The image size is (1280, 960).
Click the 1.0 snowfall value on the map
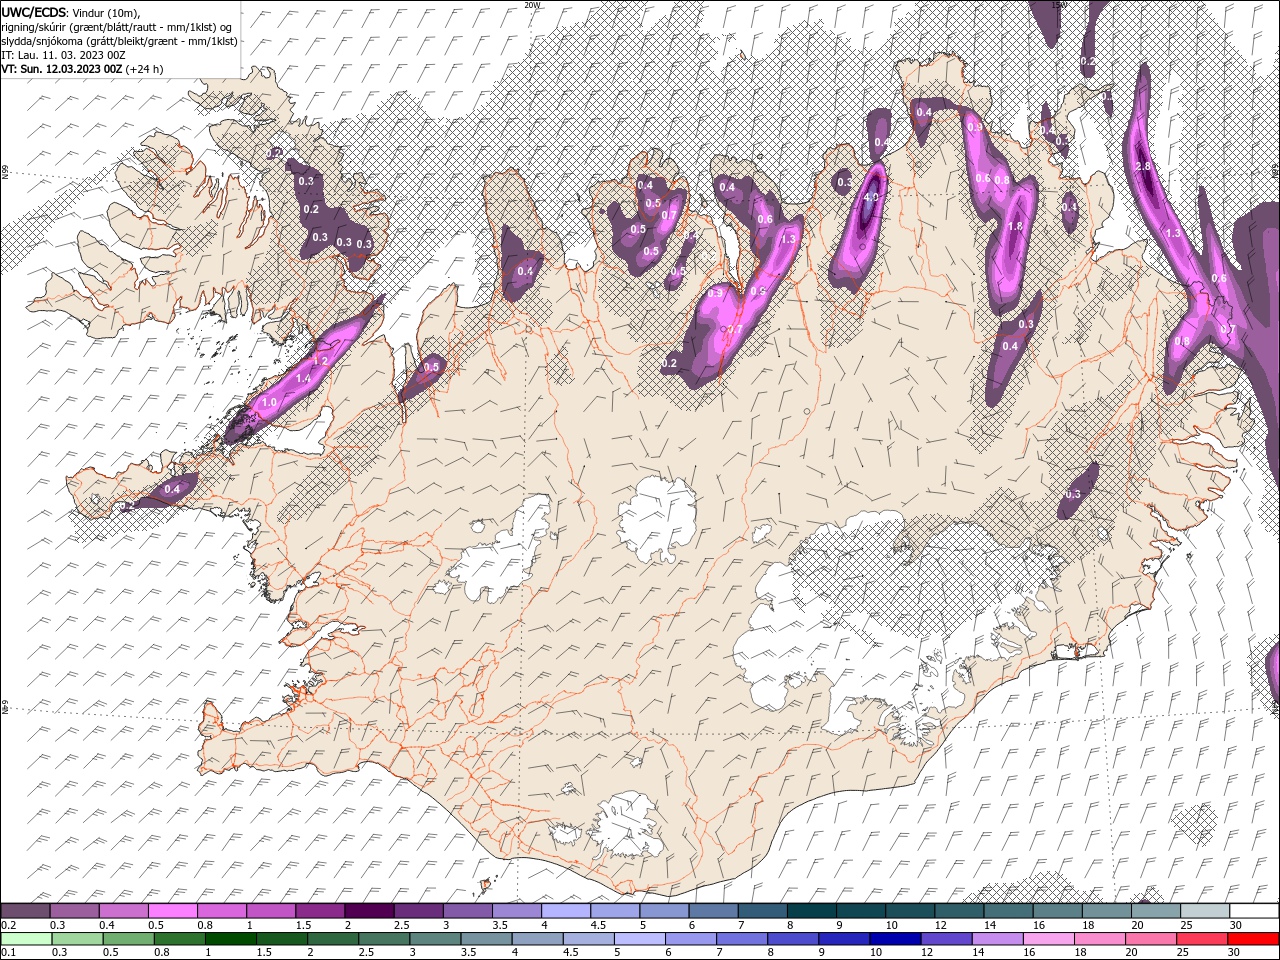[x=268, y=402]
